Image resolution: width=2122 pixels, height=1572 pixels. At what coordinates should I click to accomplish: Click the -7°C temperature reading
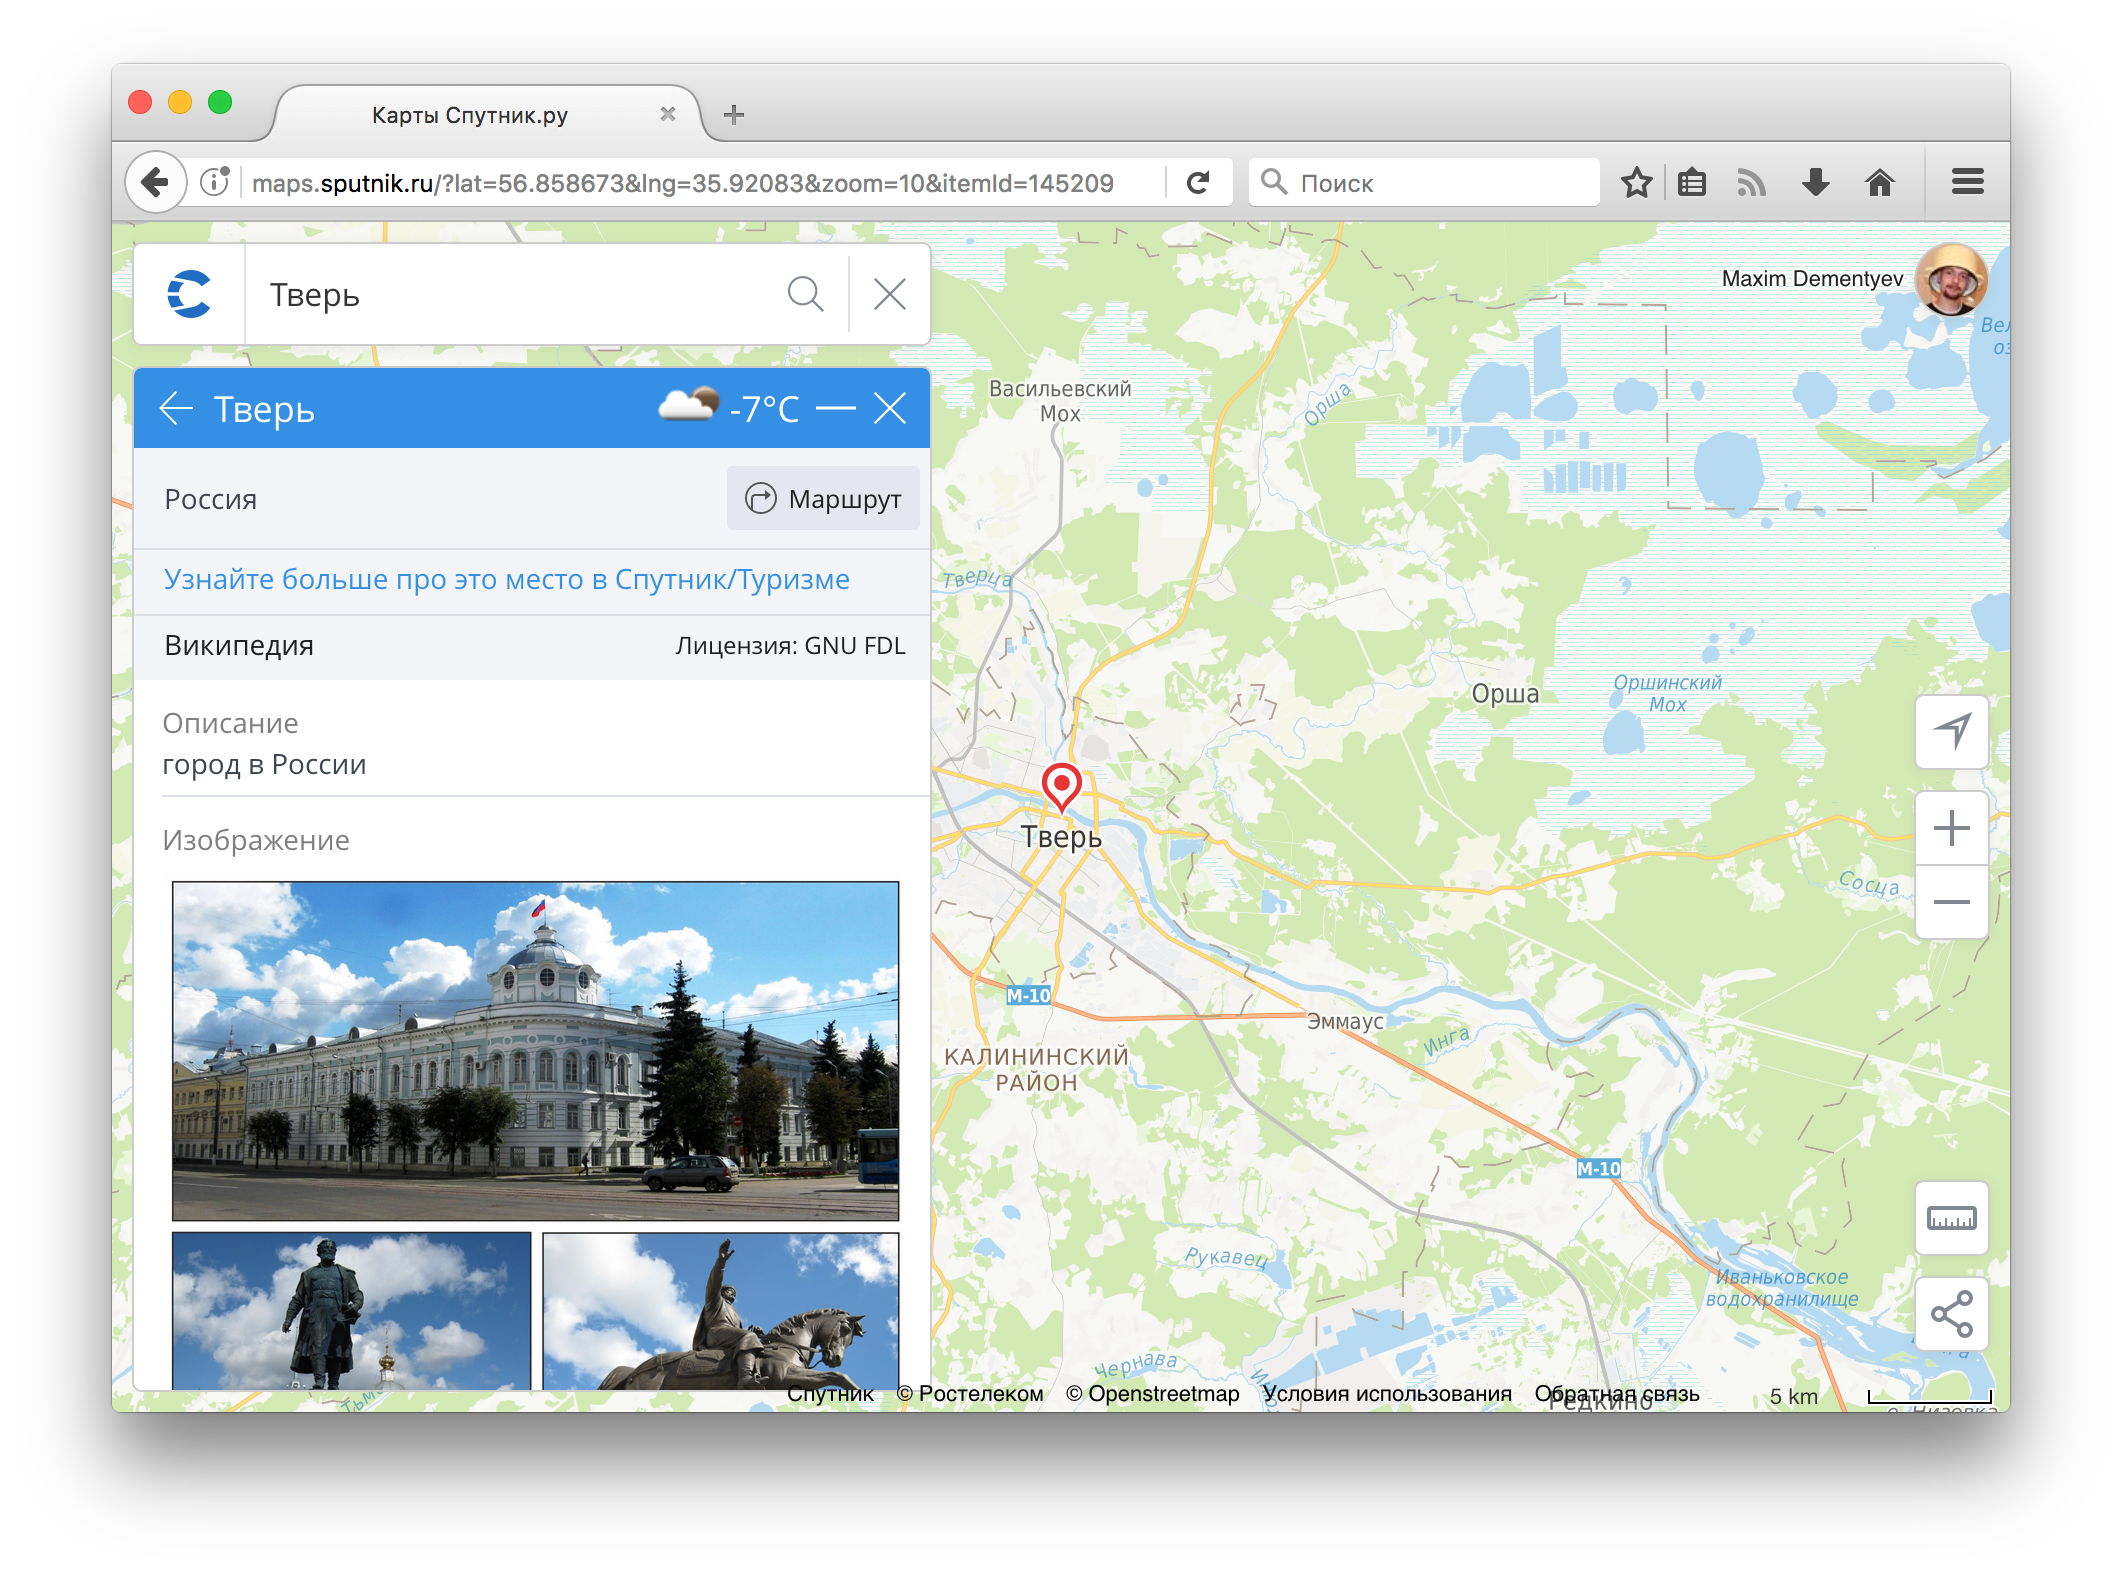click(x=764, y=409)
